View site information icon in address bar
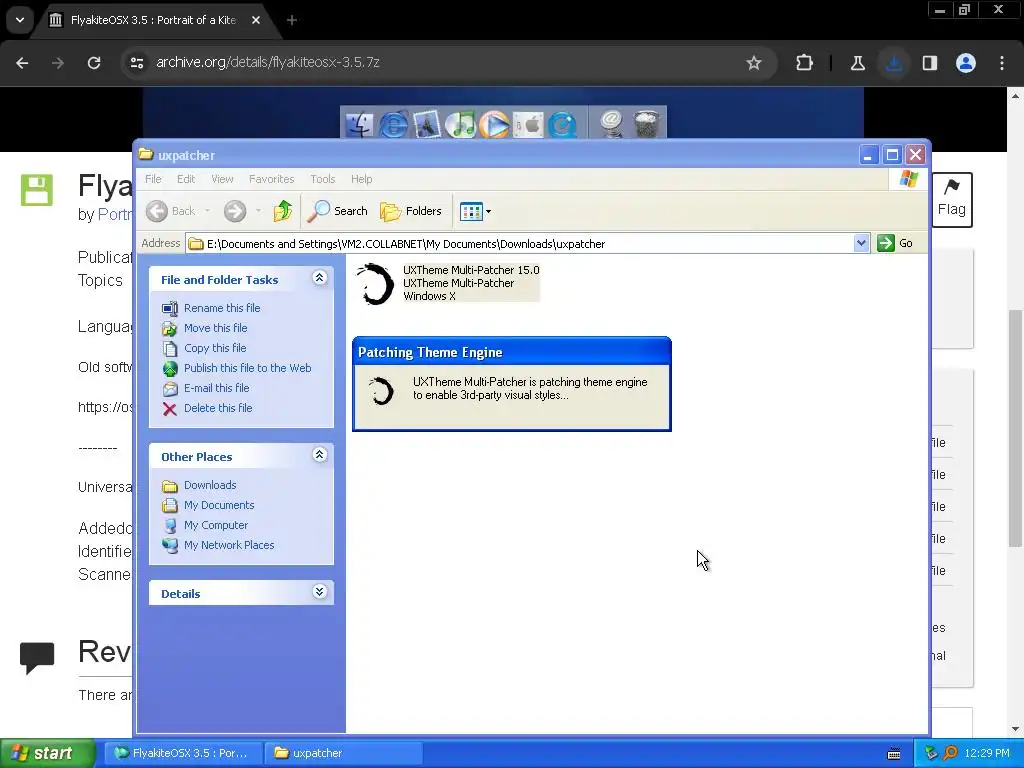 pos(137,63)
